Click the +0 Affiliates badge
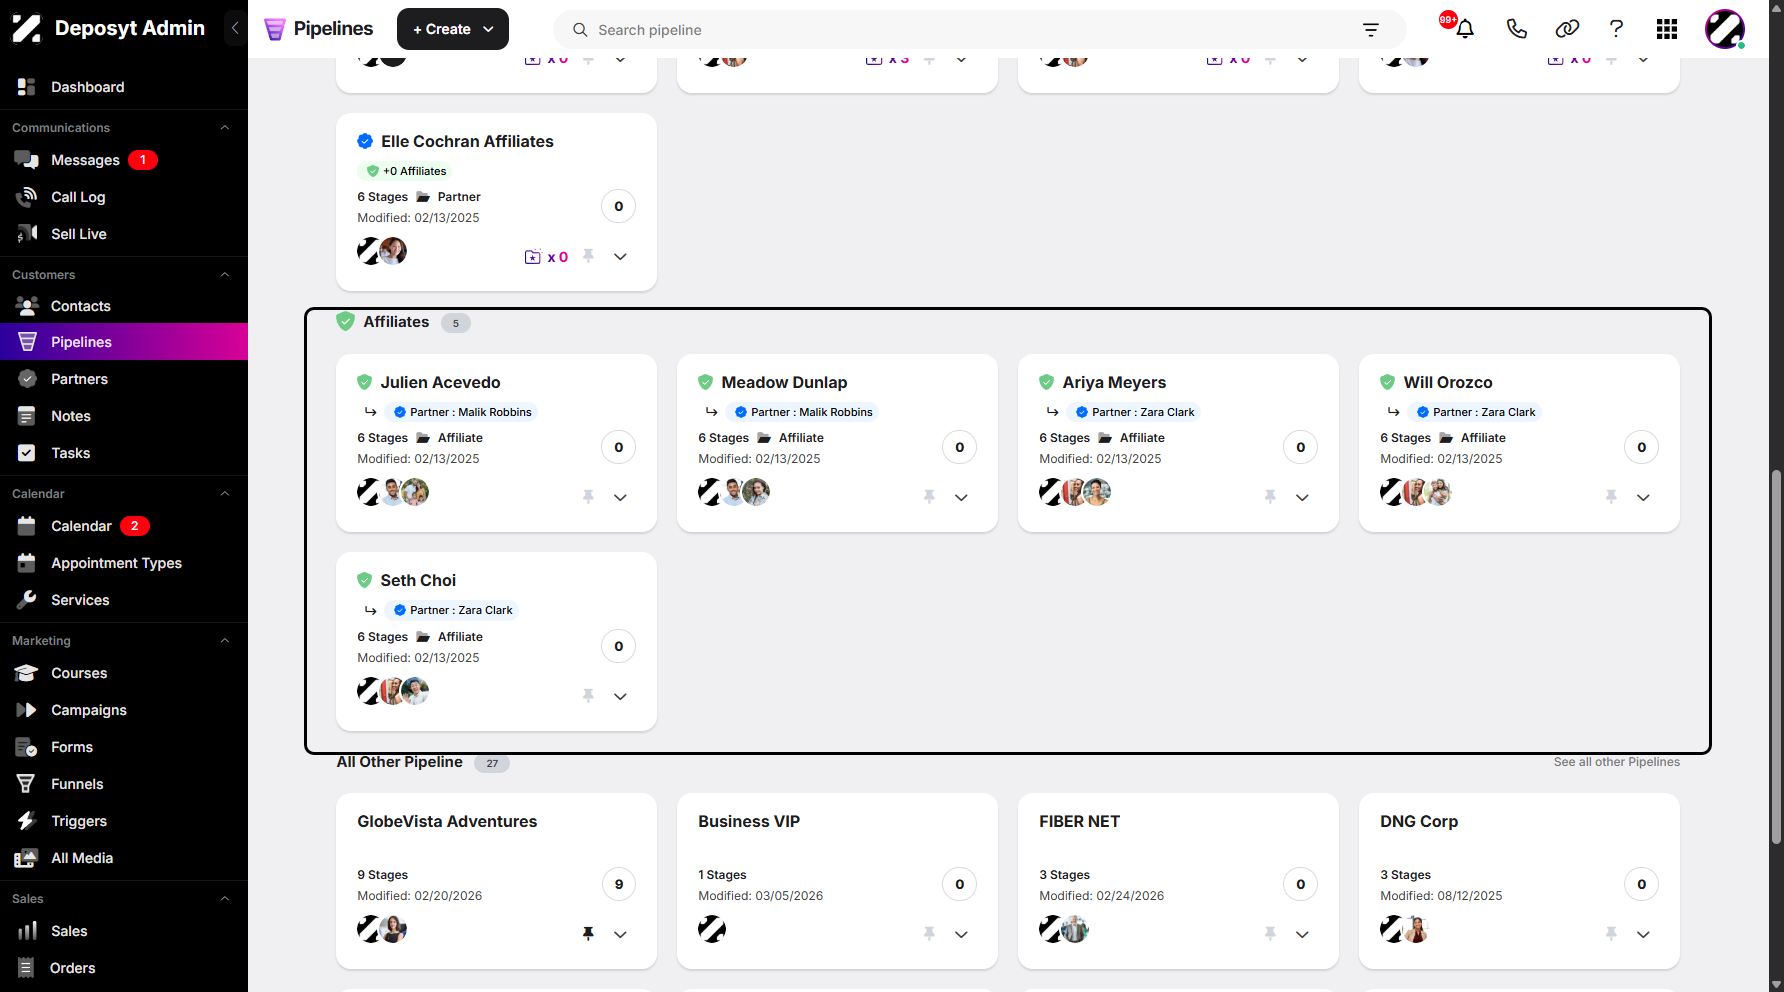This screenshot has width=1784, height=992. 405,171
